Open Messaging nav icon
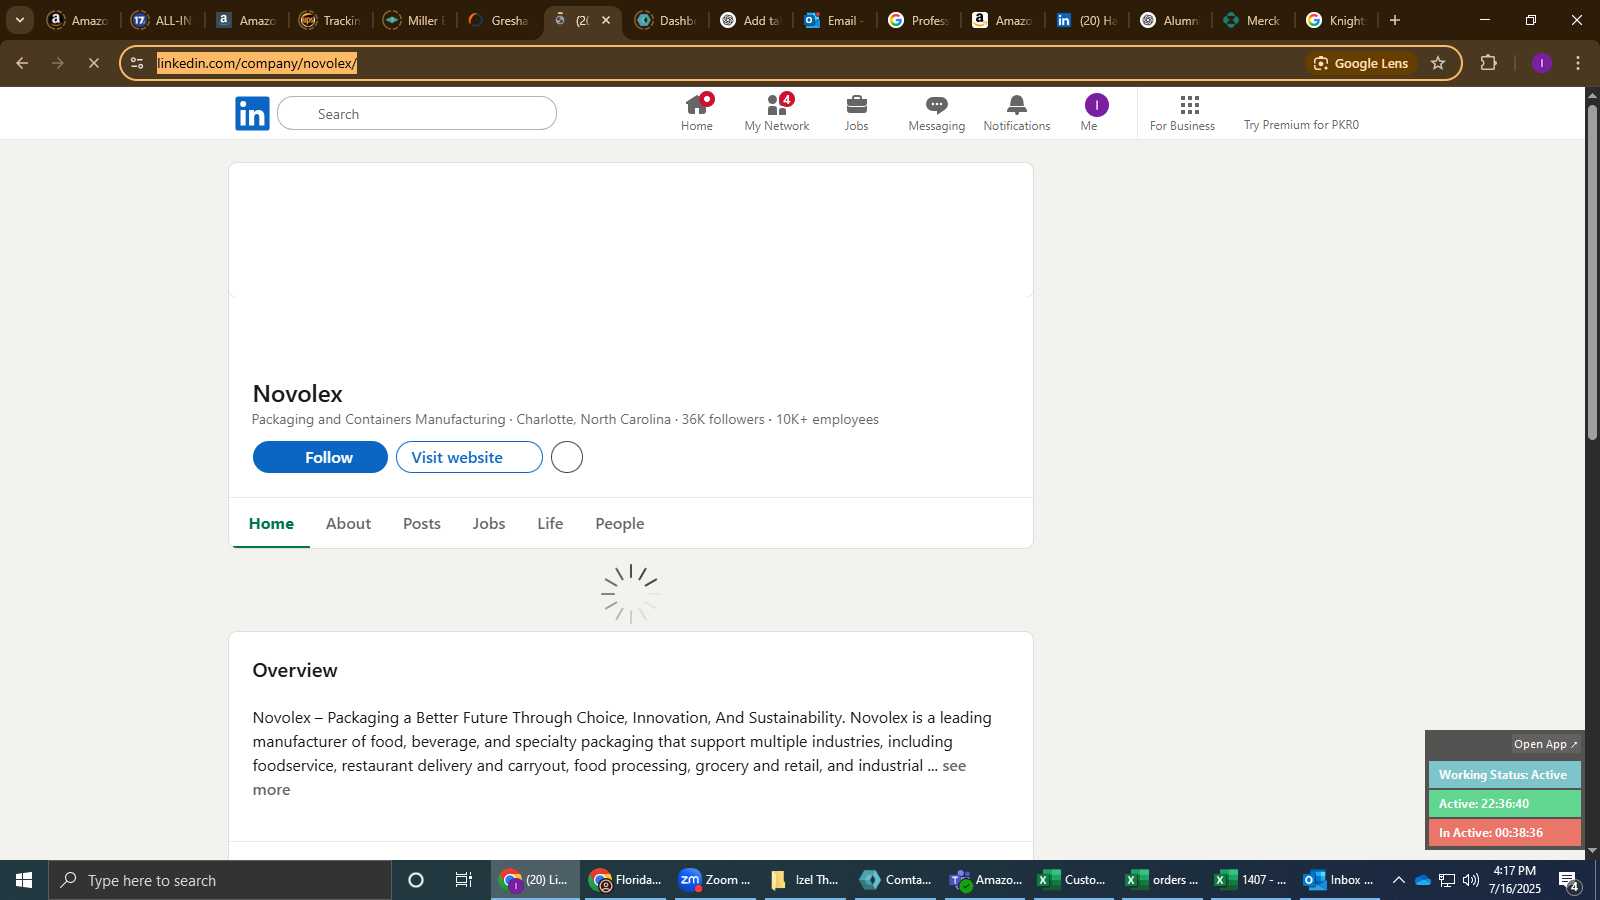Viewport: 1600px width, 900px height. tap(936, 113)
